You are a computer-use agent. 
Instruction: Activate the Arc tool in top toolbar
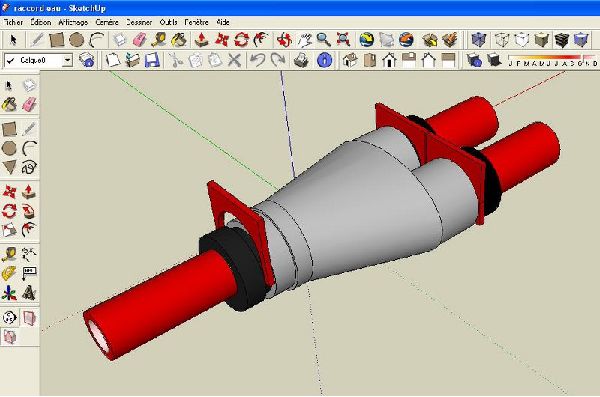(96, 40)
